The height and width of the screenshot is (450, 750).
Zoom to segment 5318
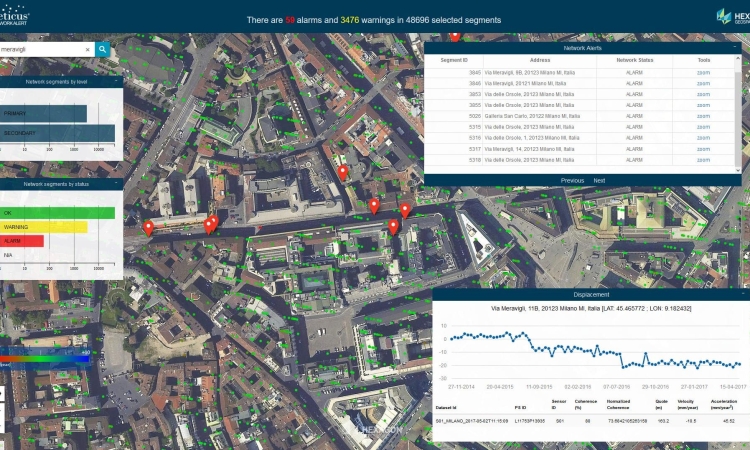point(703,160)
